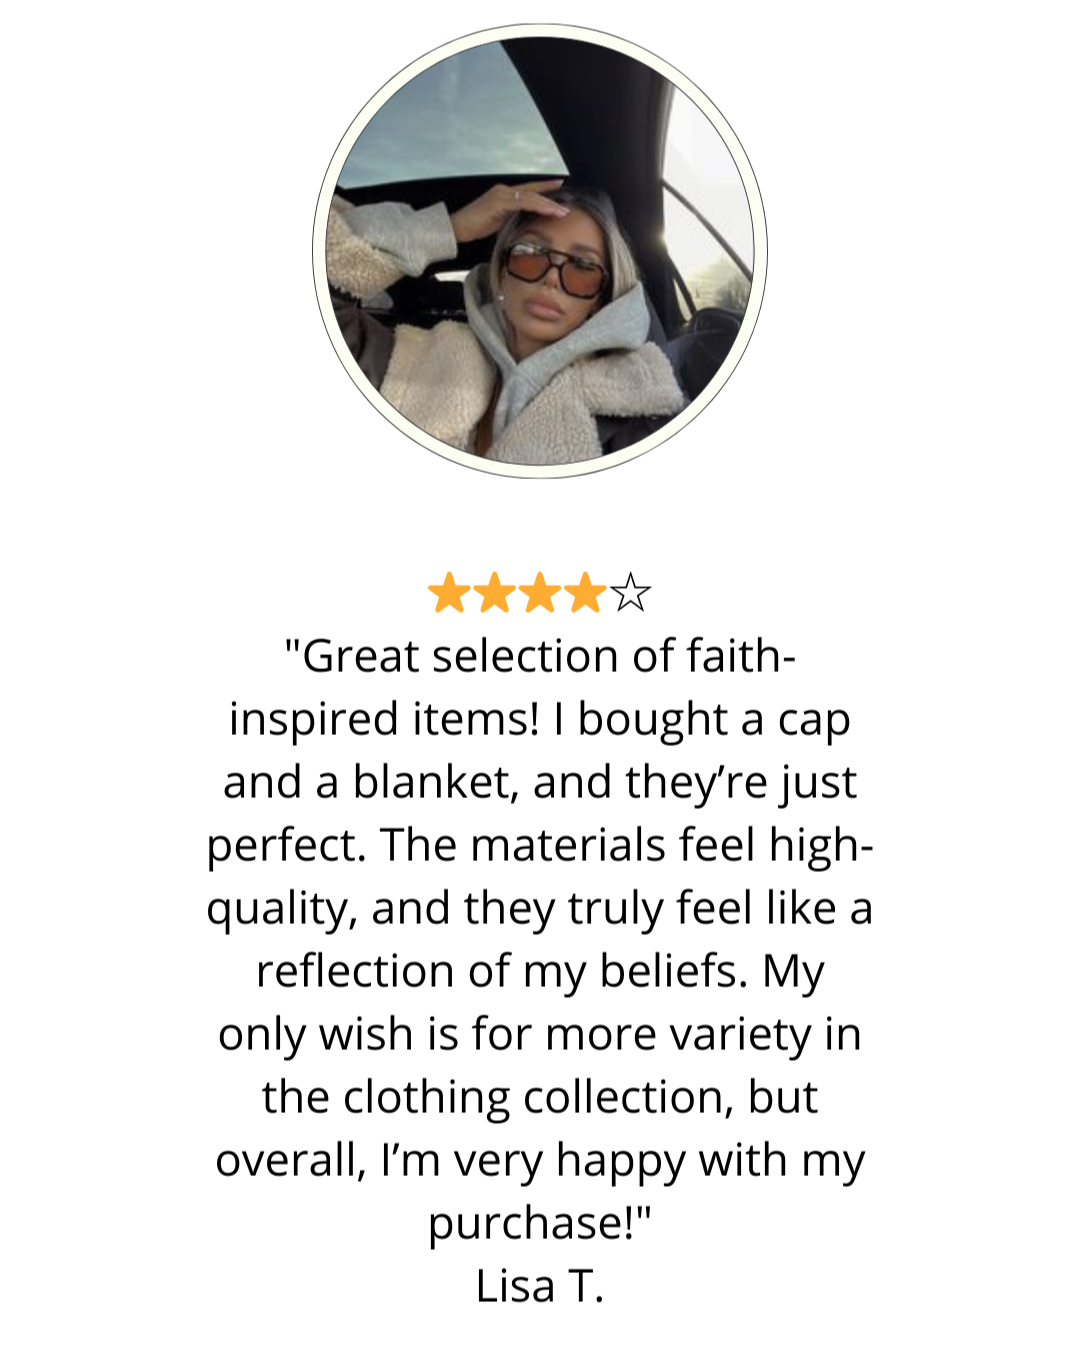Click the "perfect. The materials feel high-" line
Screen dimensions: 1080x1350
point(540,846)
